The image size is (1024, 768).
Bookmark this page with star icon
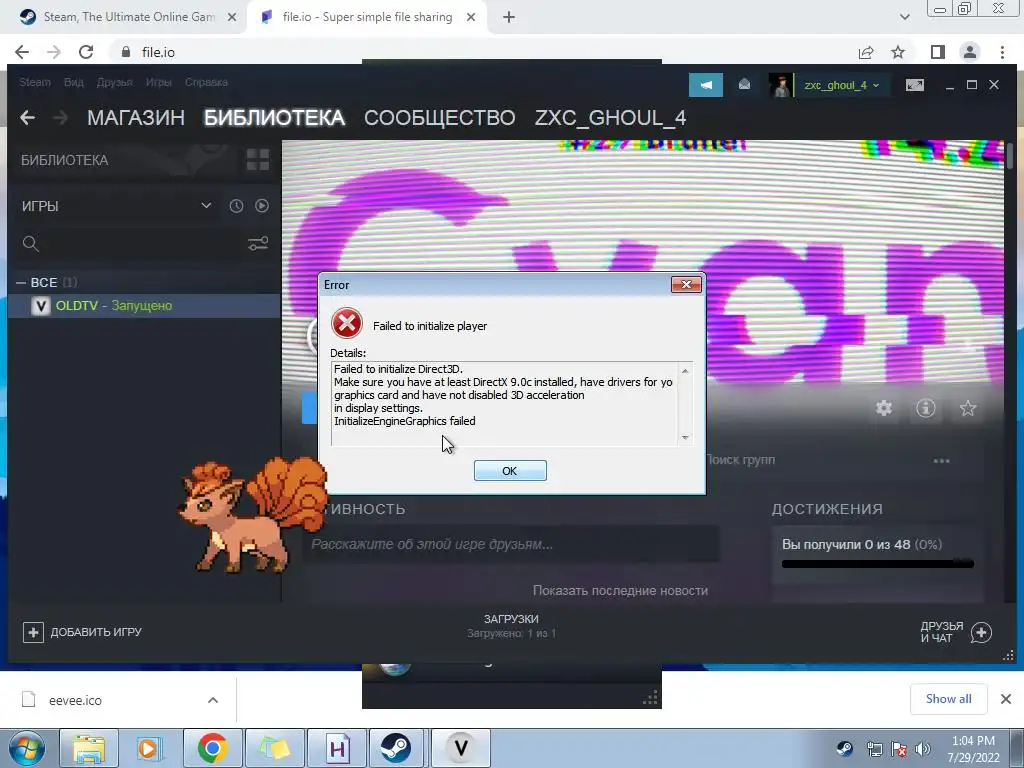(898, 52)
